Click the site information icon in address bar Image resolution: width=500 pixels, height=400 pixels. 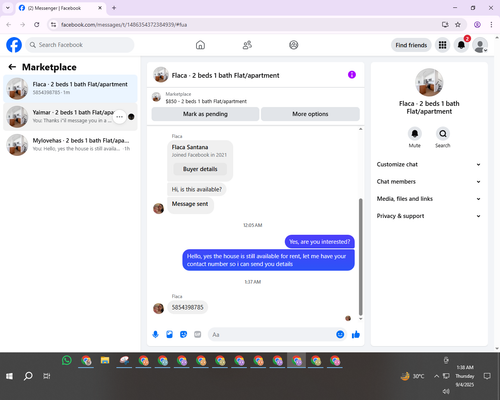click(53, 25)
